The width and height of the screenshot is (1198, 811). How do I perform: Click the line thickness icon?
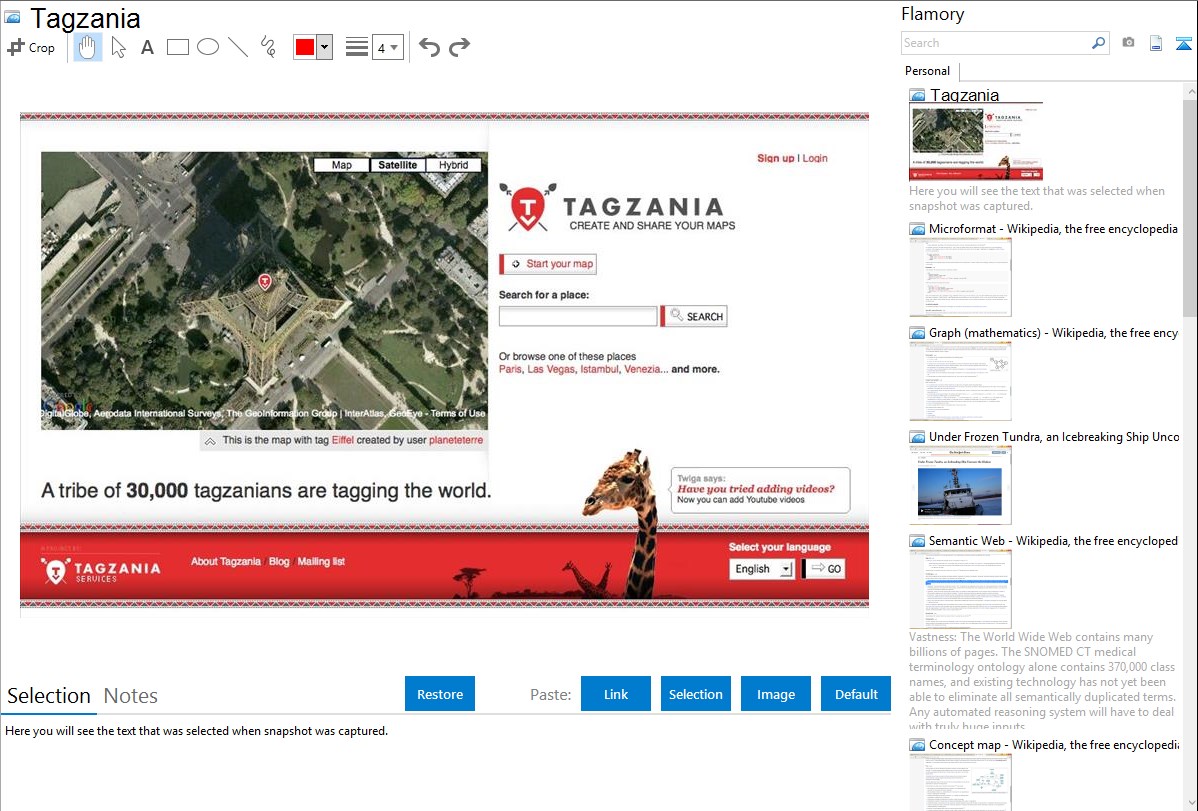pyautogui.click(x=357, y=47)
